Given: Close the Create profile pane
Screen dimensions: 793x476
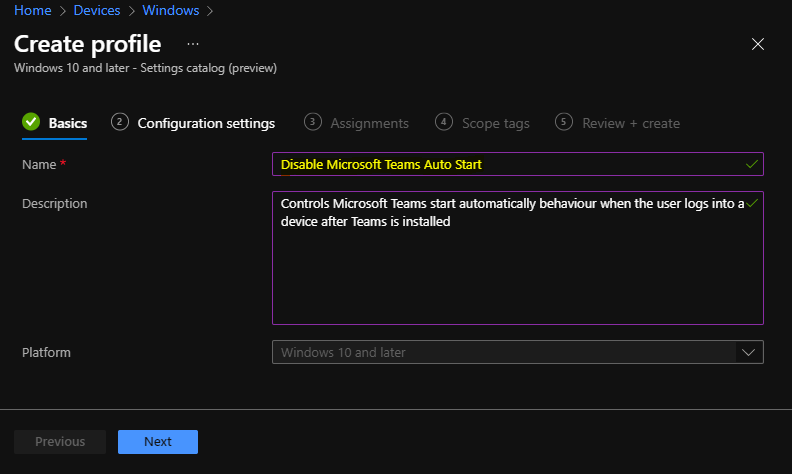Looking at the screenshot, I should pos(757,44).
